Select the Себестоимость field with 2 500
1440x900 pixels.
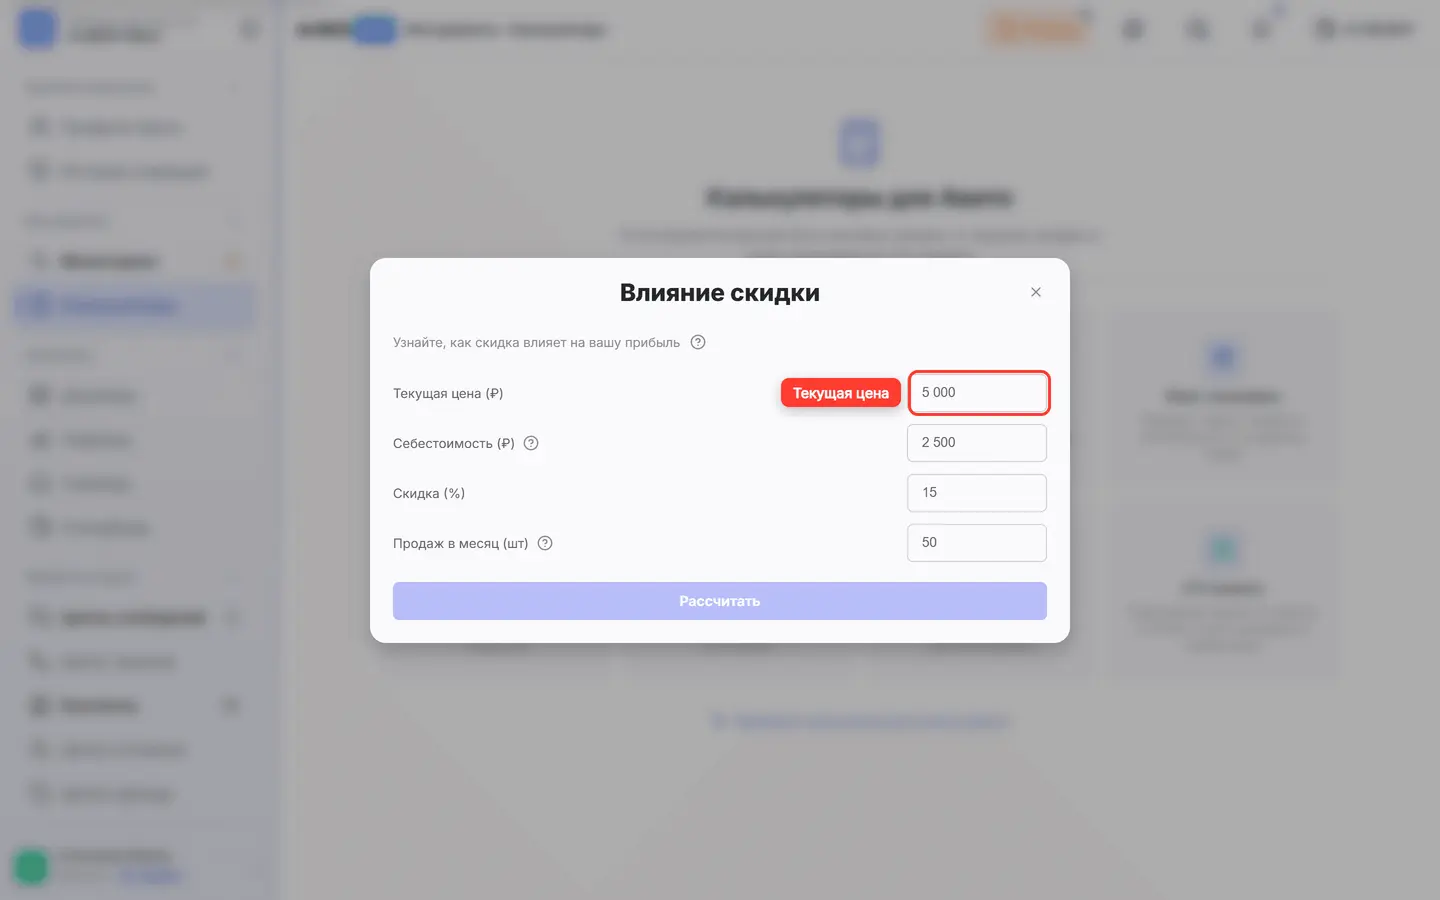click(x=977, y=443)
